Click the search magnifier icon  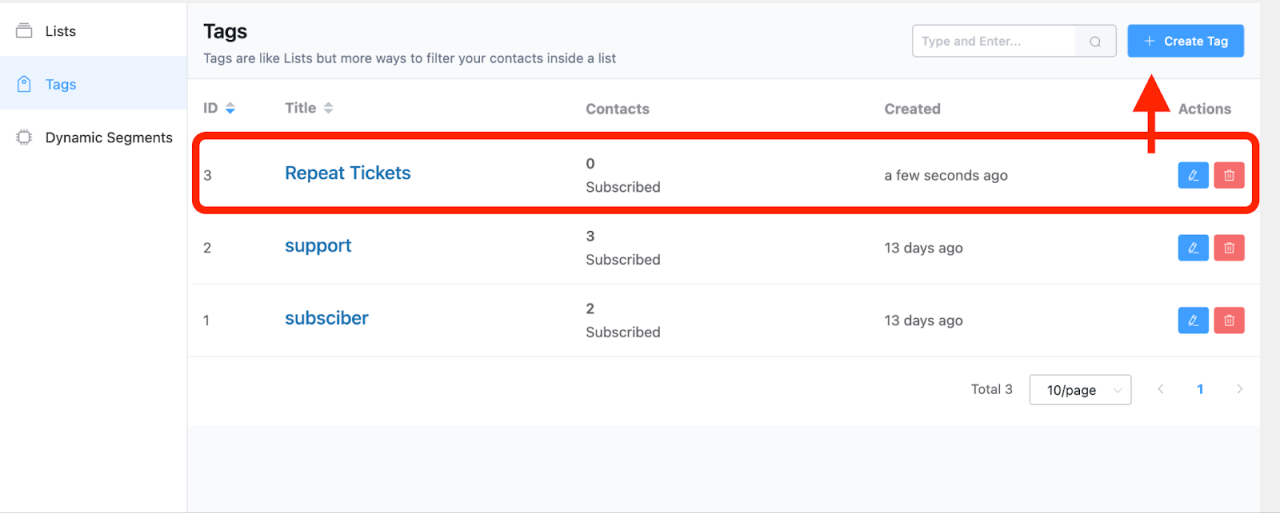coord(1096,41)
